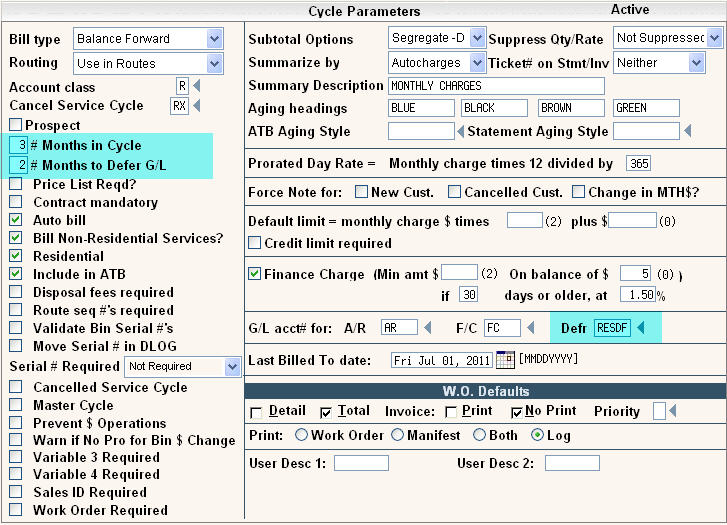Uncheck Auto bill checkbox

tap(15, 220)
